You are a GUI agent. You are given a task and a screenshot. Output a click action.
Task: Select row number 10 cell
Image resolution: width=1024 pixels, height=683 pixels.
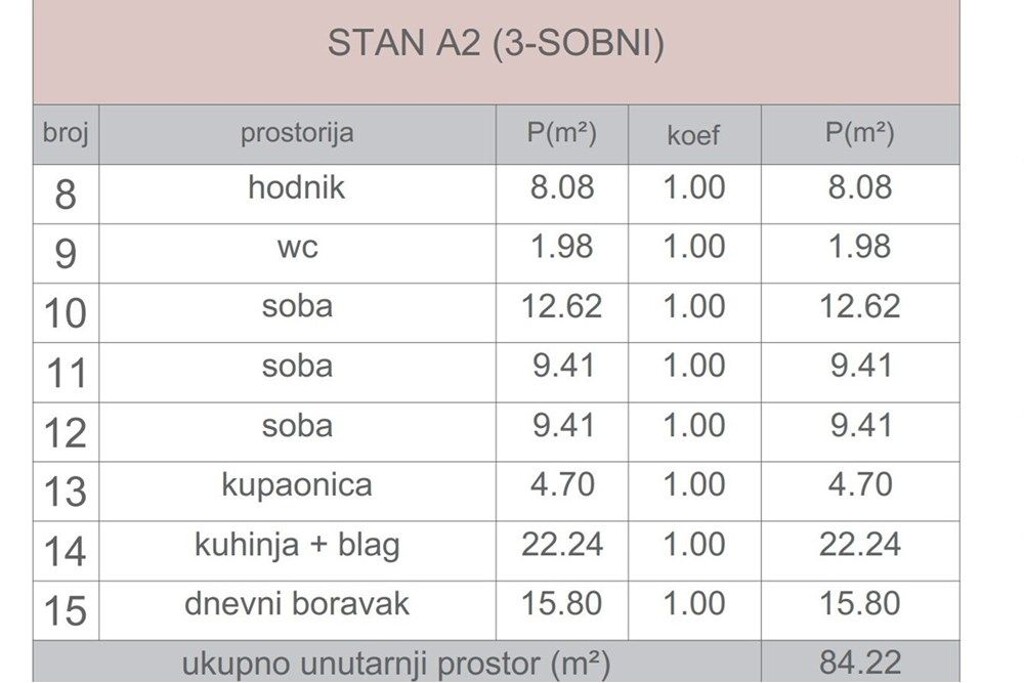(66, 313)
